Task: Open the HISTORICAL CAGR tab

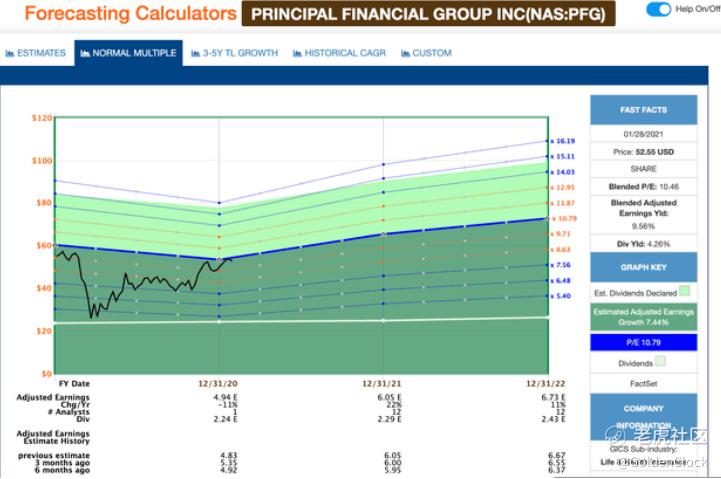Action: click(339, 53)
